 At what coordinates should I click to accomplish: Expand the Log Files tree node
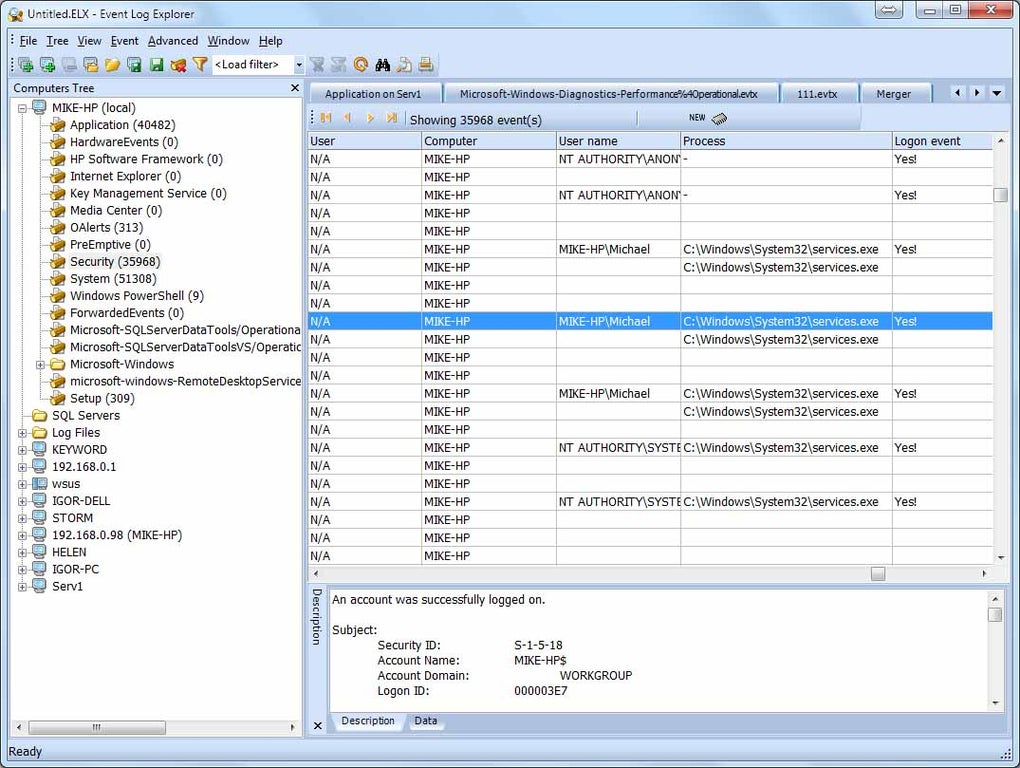(x=23, y=433)
